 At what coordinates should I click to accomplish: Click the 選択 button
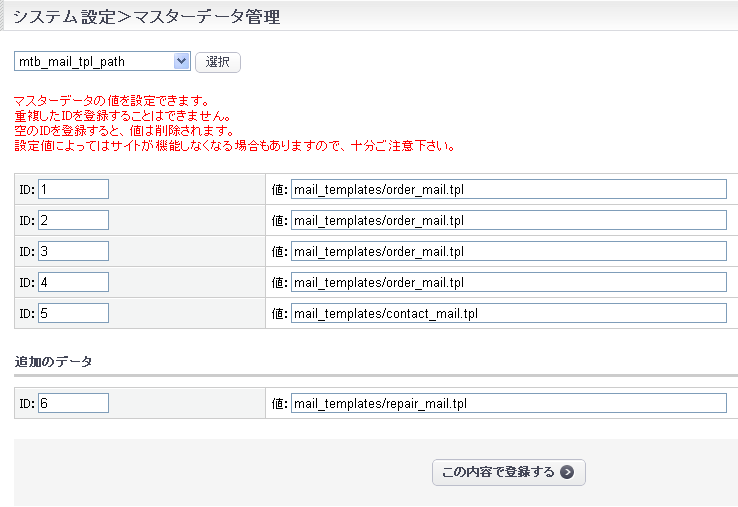tap(218, 62)
